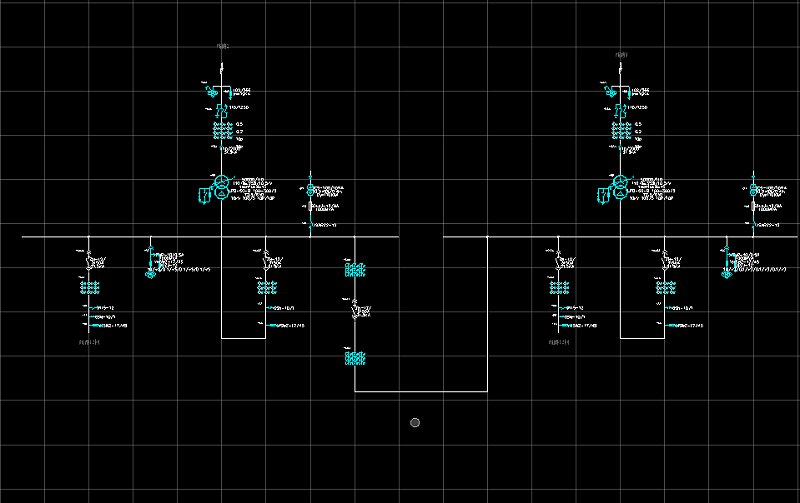Click the CT group above the left main transformer
The height and width of the screenshot is (503, 800).
point(222,131)
